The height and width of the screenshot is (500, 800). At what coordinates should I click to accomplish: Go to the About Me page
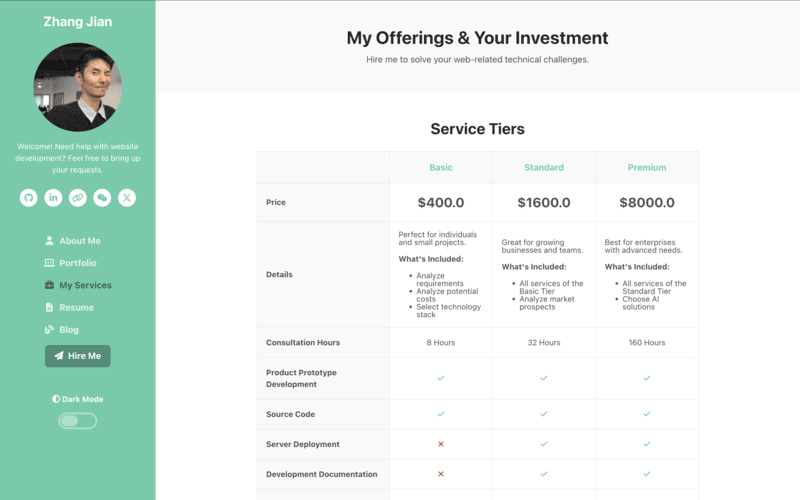coord(79,241)
